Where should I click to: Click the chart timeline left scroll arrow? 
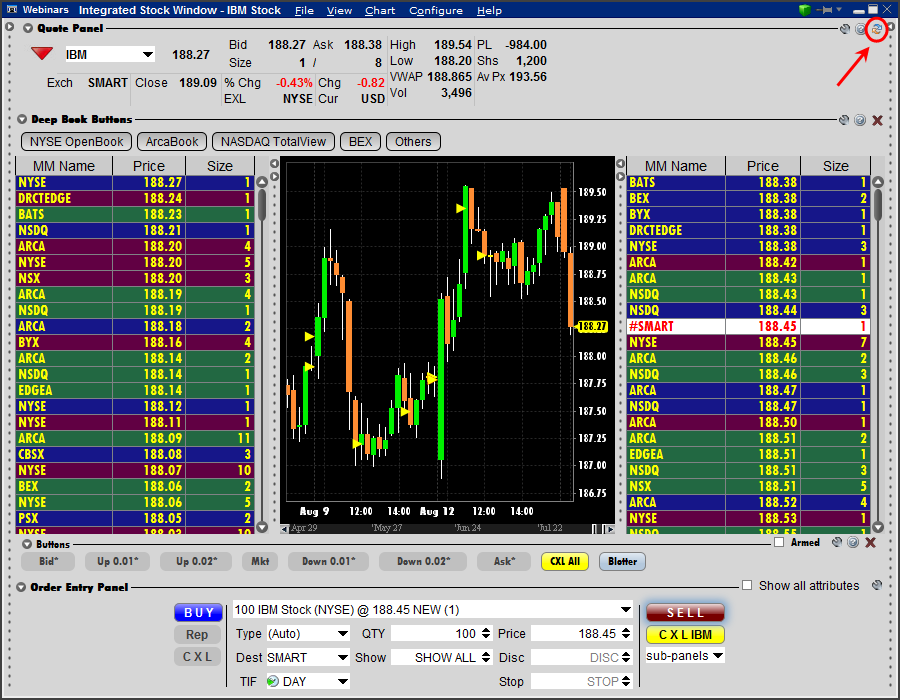click(x=284, y=528)
